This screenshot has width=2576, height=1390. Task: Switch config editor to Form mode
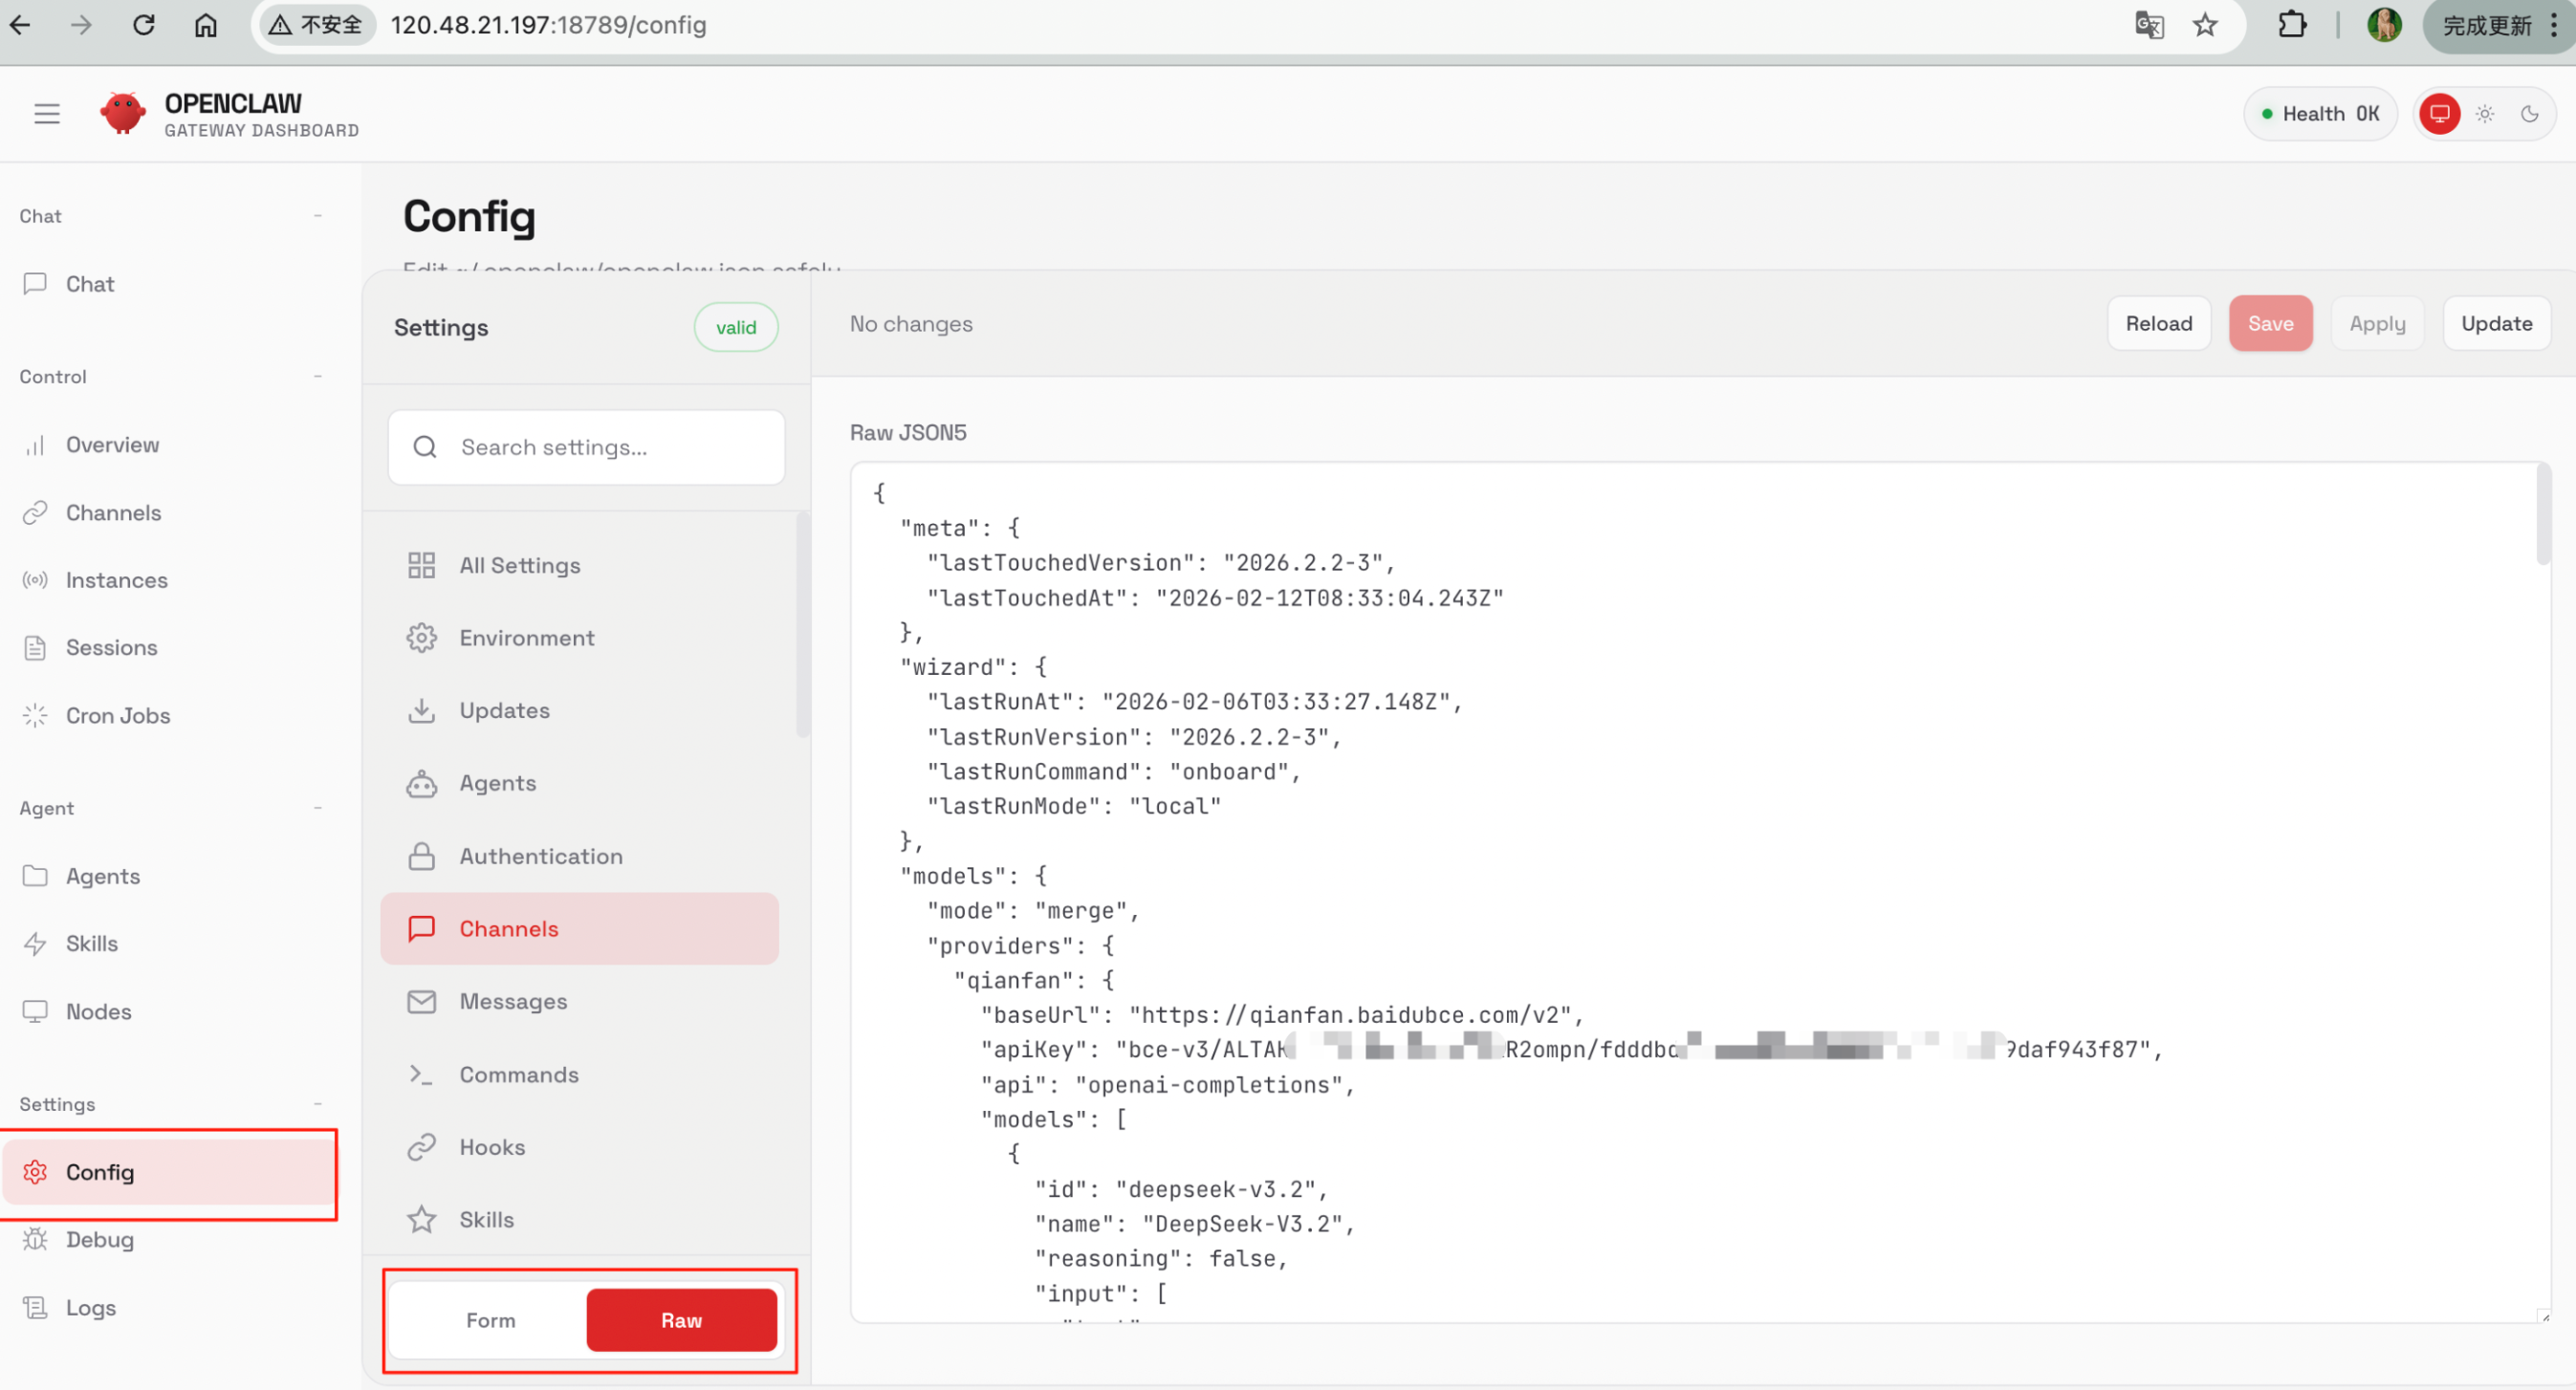tap(490, 1320)
